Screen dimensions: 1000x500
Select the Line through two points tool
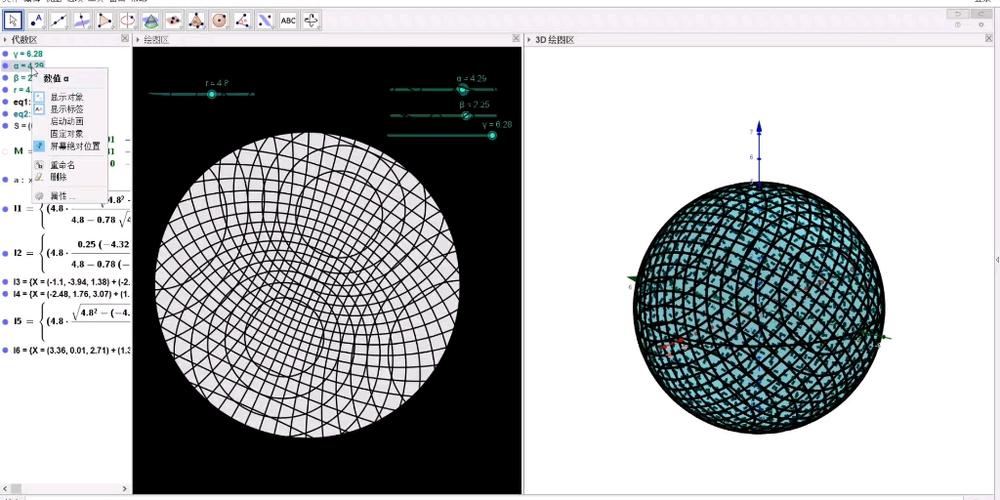click(x=59, y=20)
